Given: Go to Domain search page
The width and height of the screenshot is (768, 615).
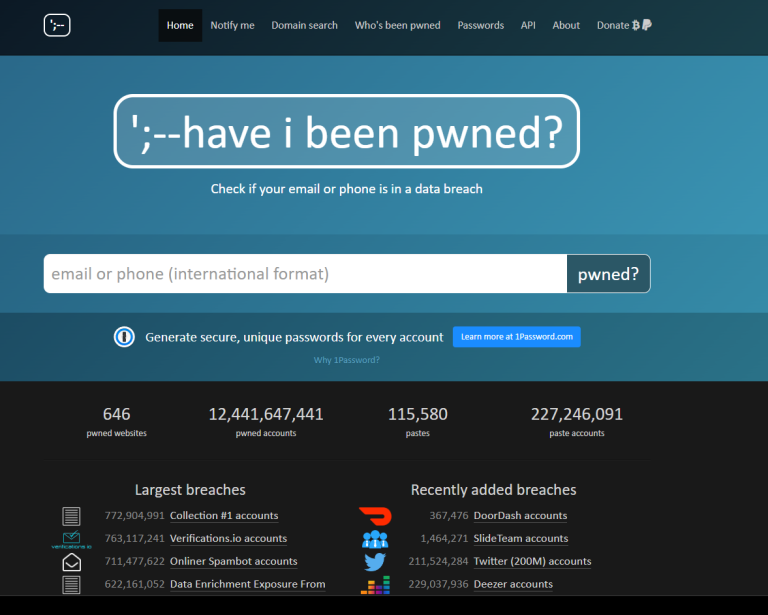Looking at the screenshot, I should tap(304, 25).
